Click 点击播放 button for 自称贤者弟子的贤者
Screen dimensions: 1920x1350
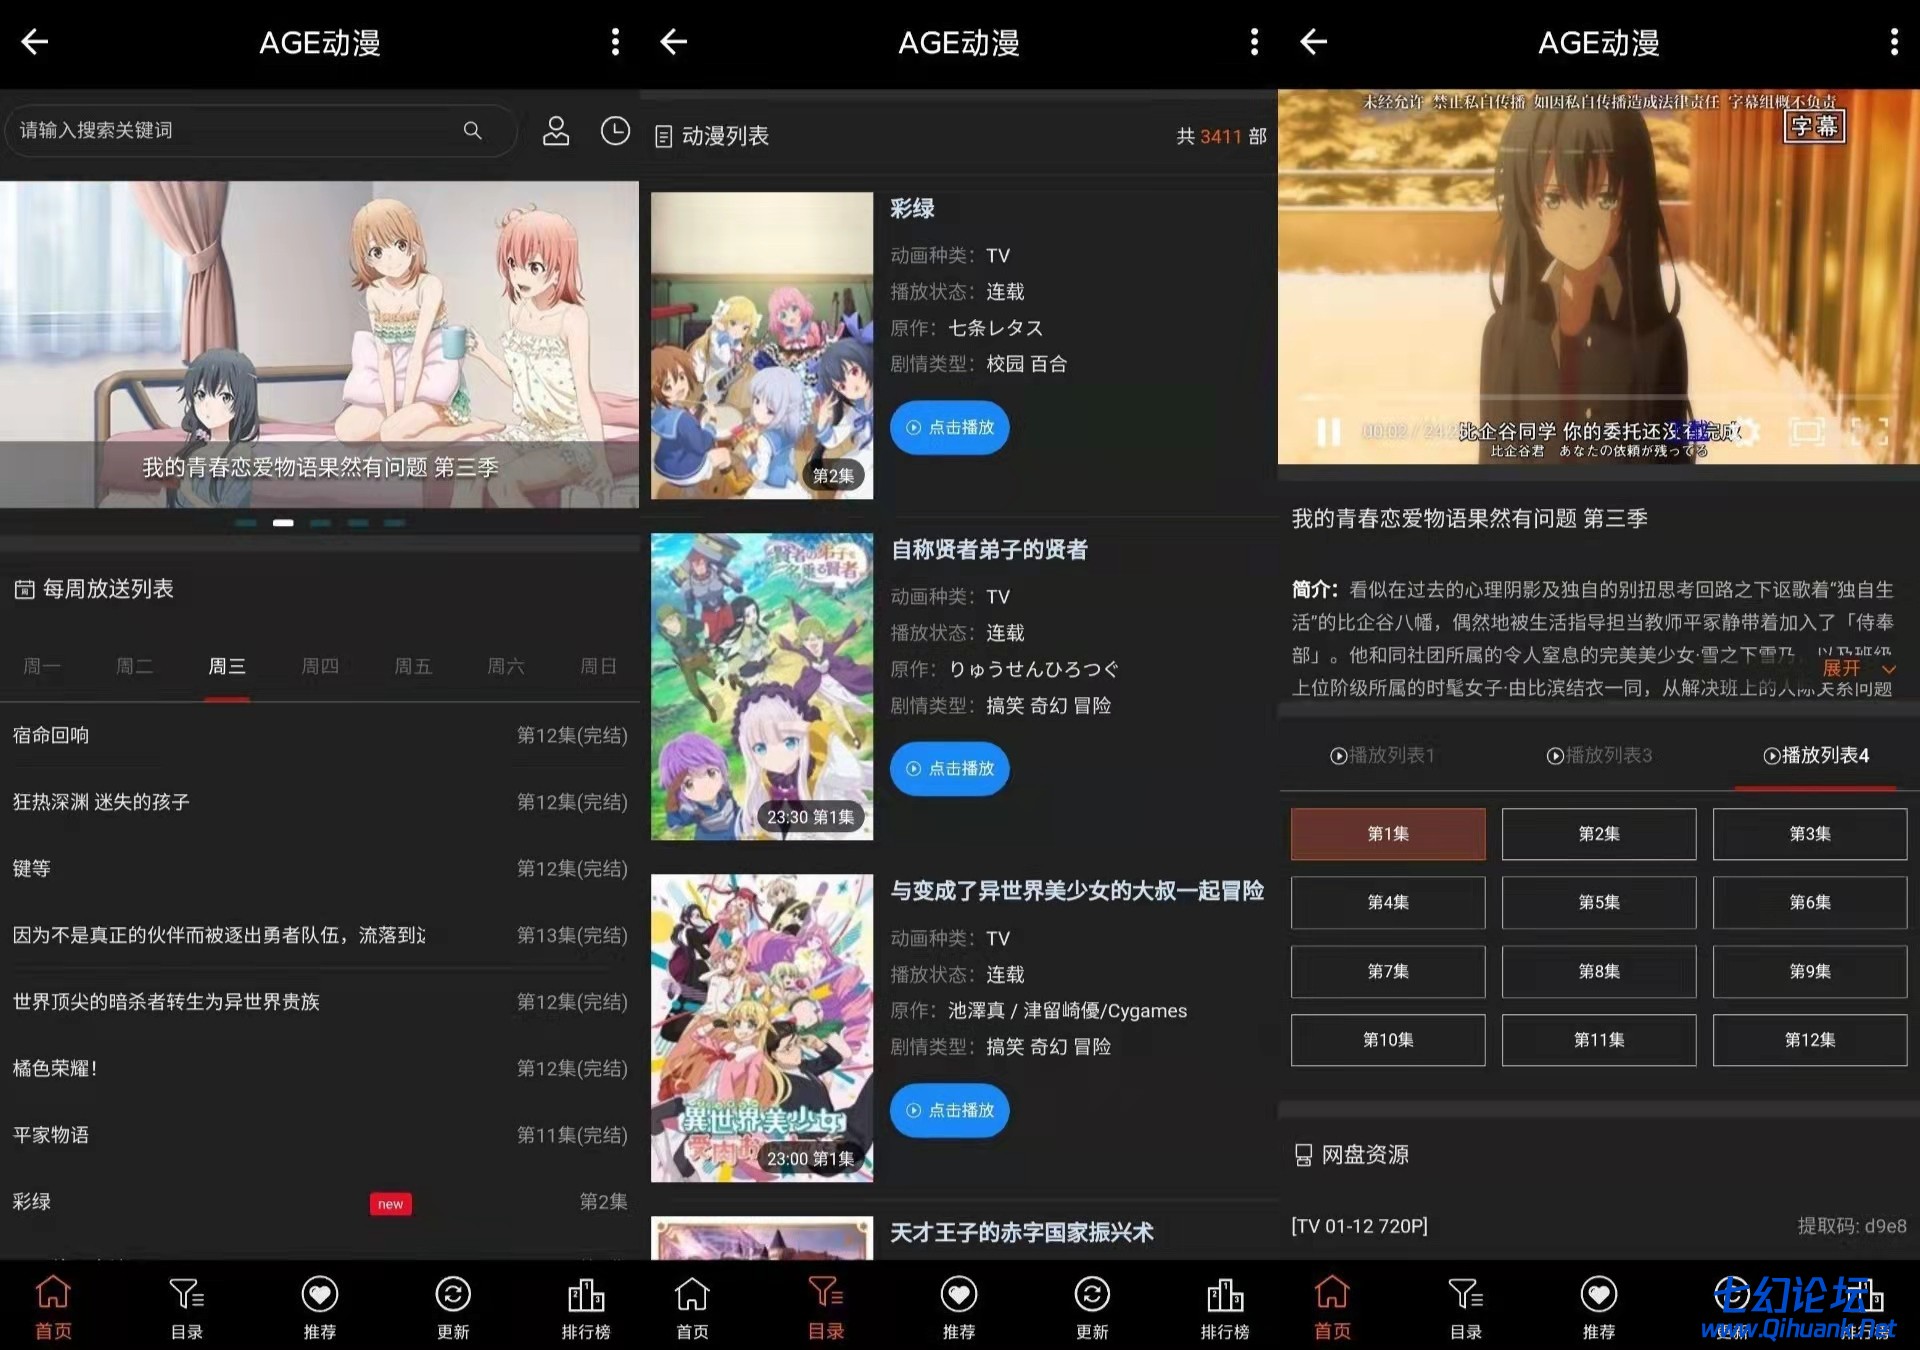(x=949, y=768)
